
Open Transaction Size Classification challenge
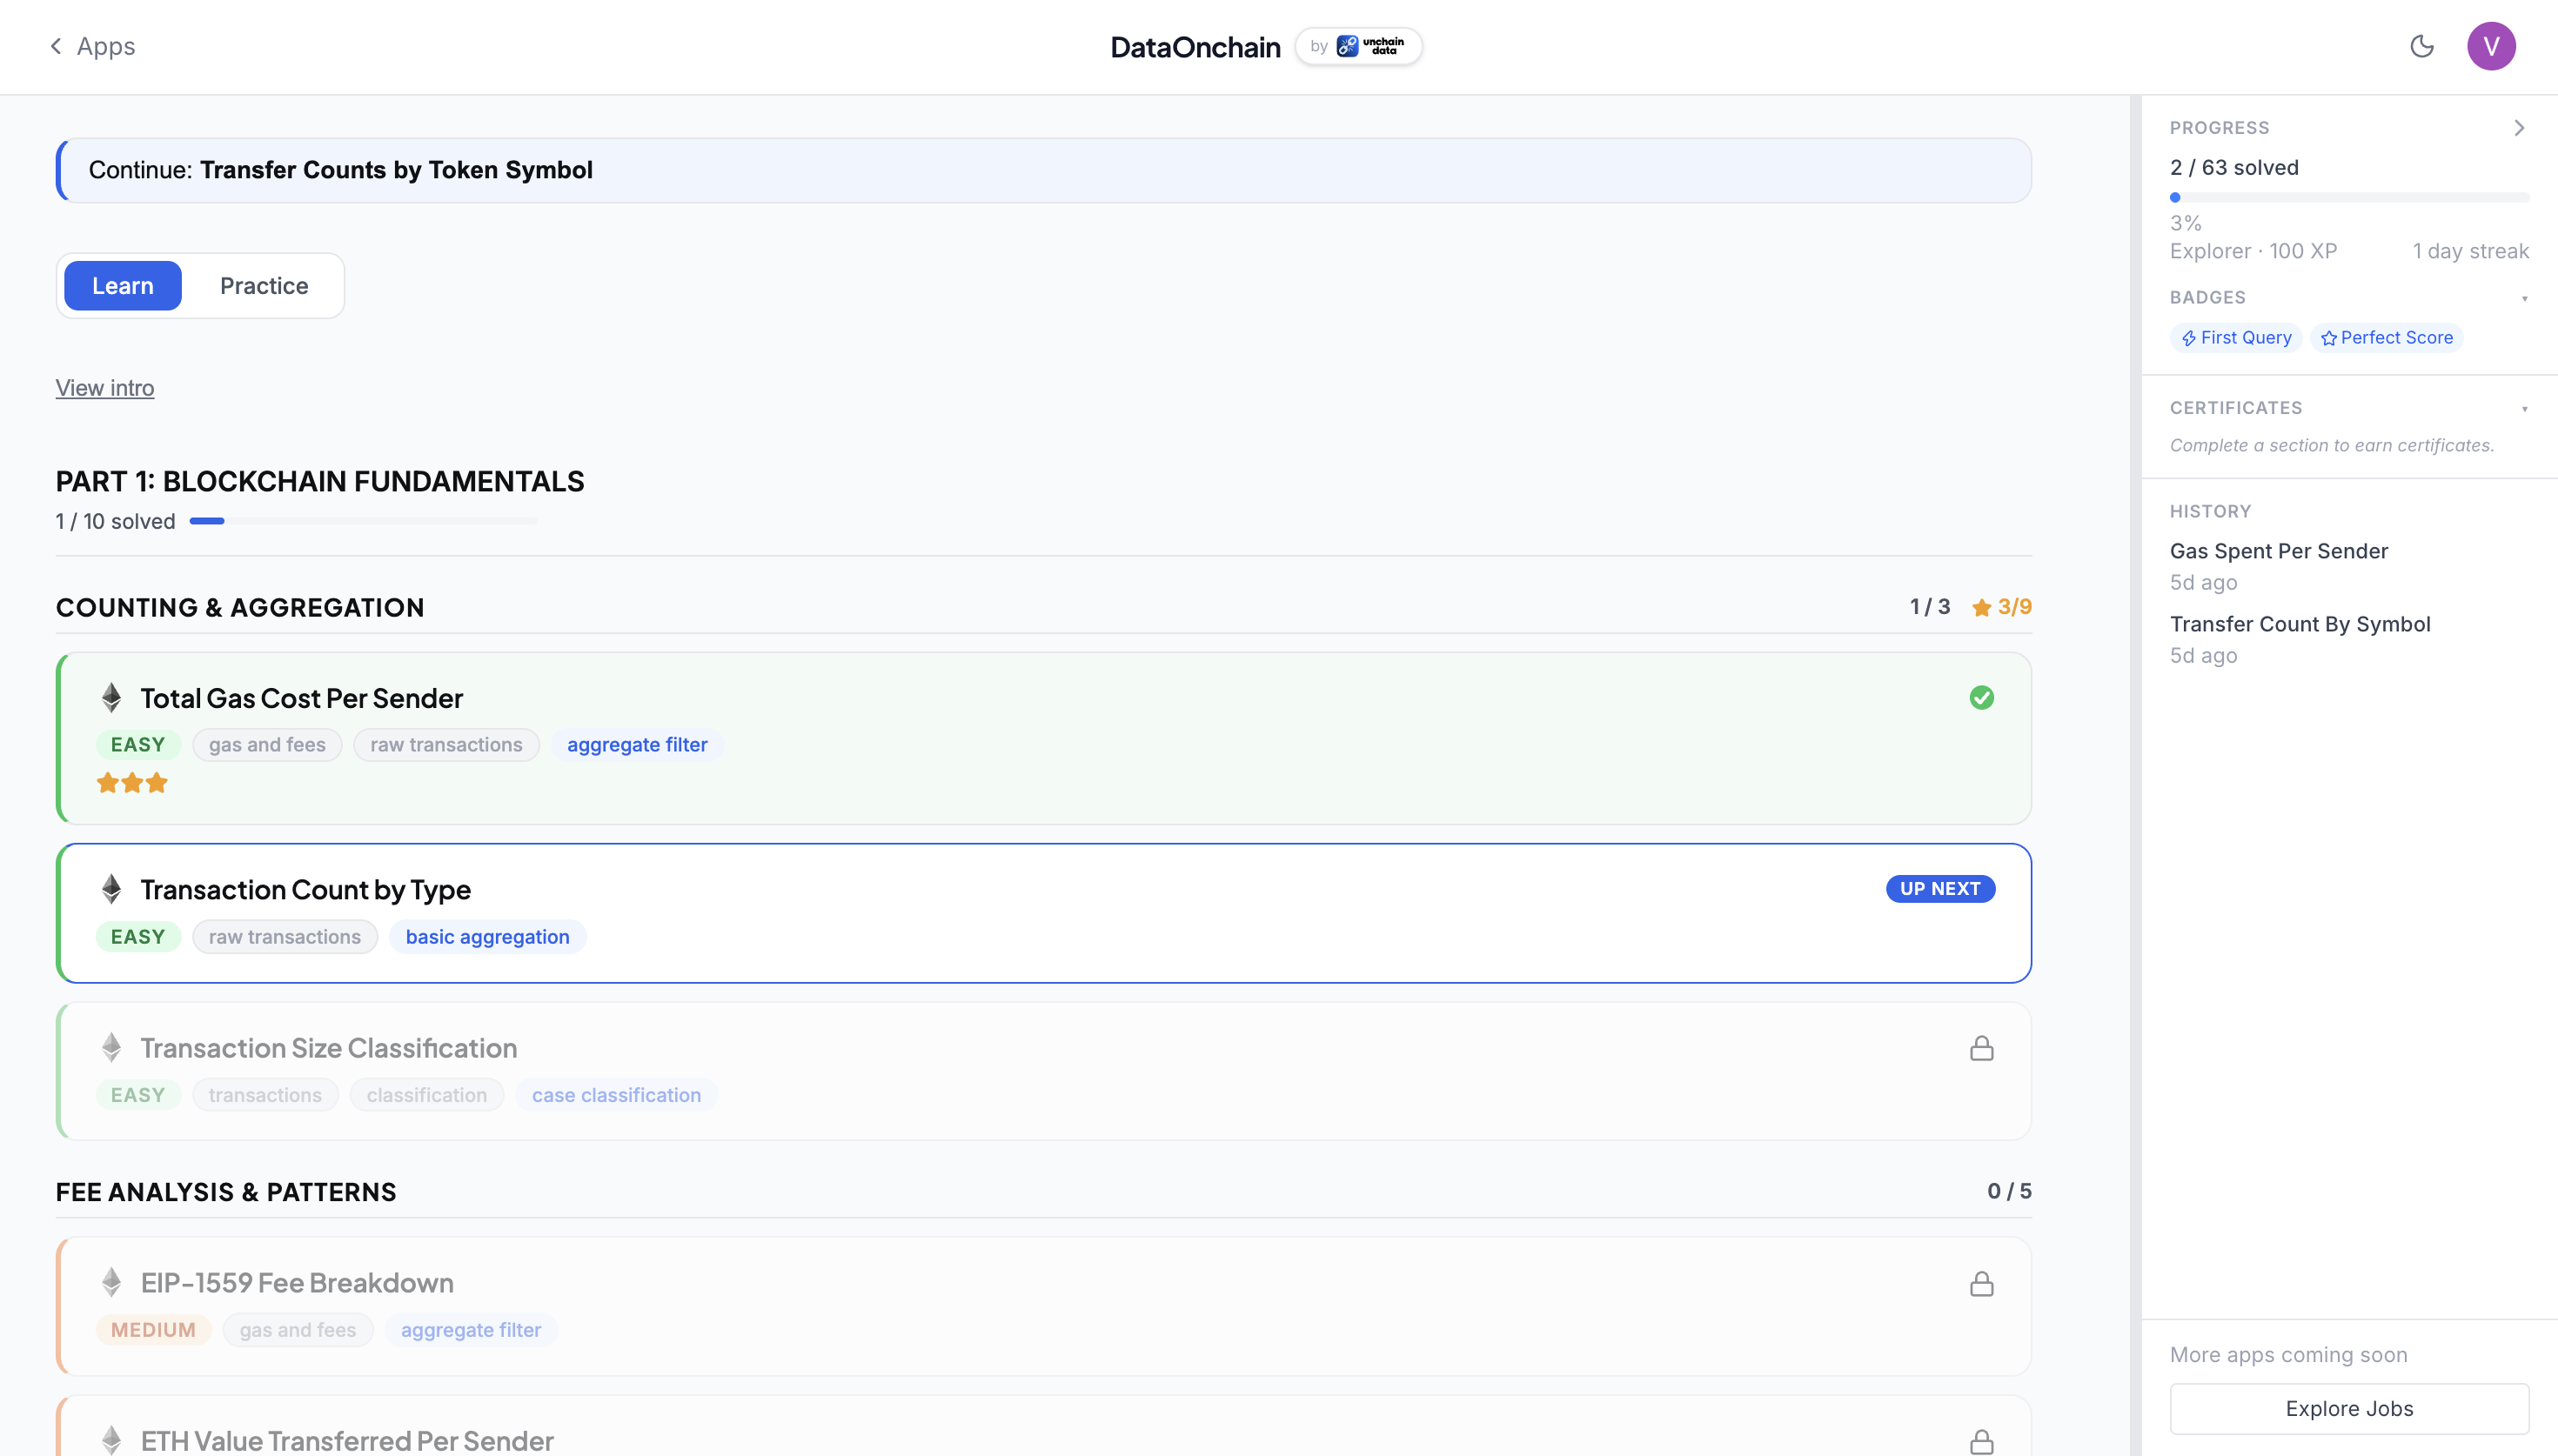[1044, 1071]
